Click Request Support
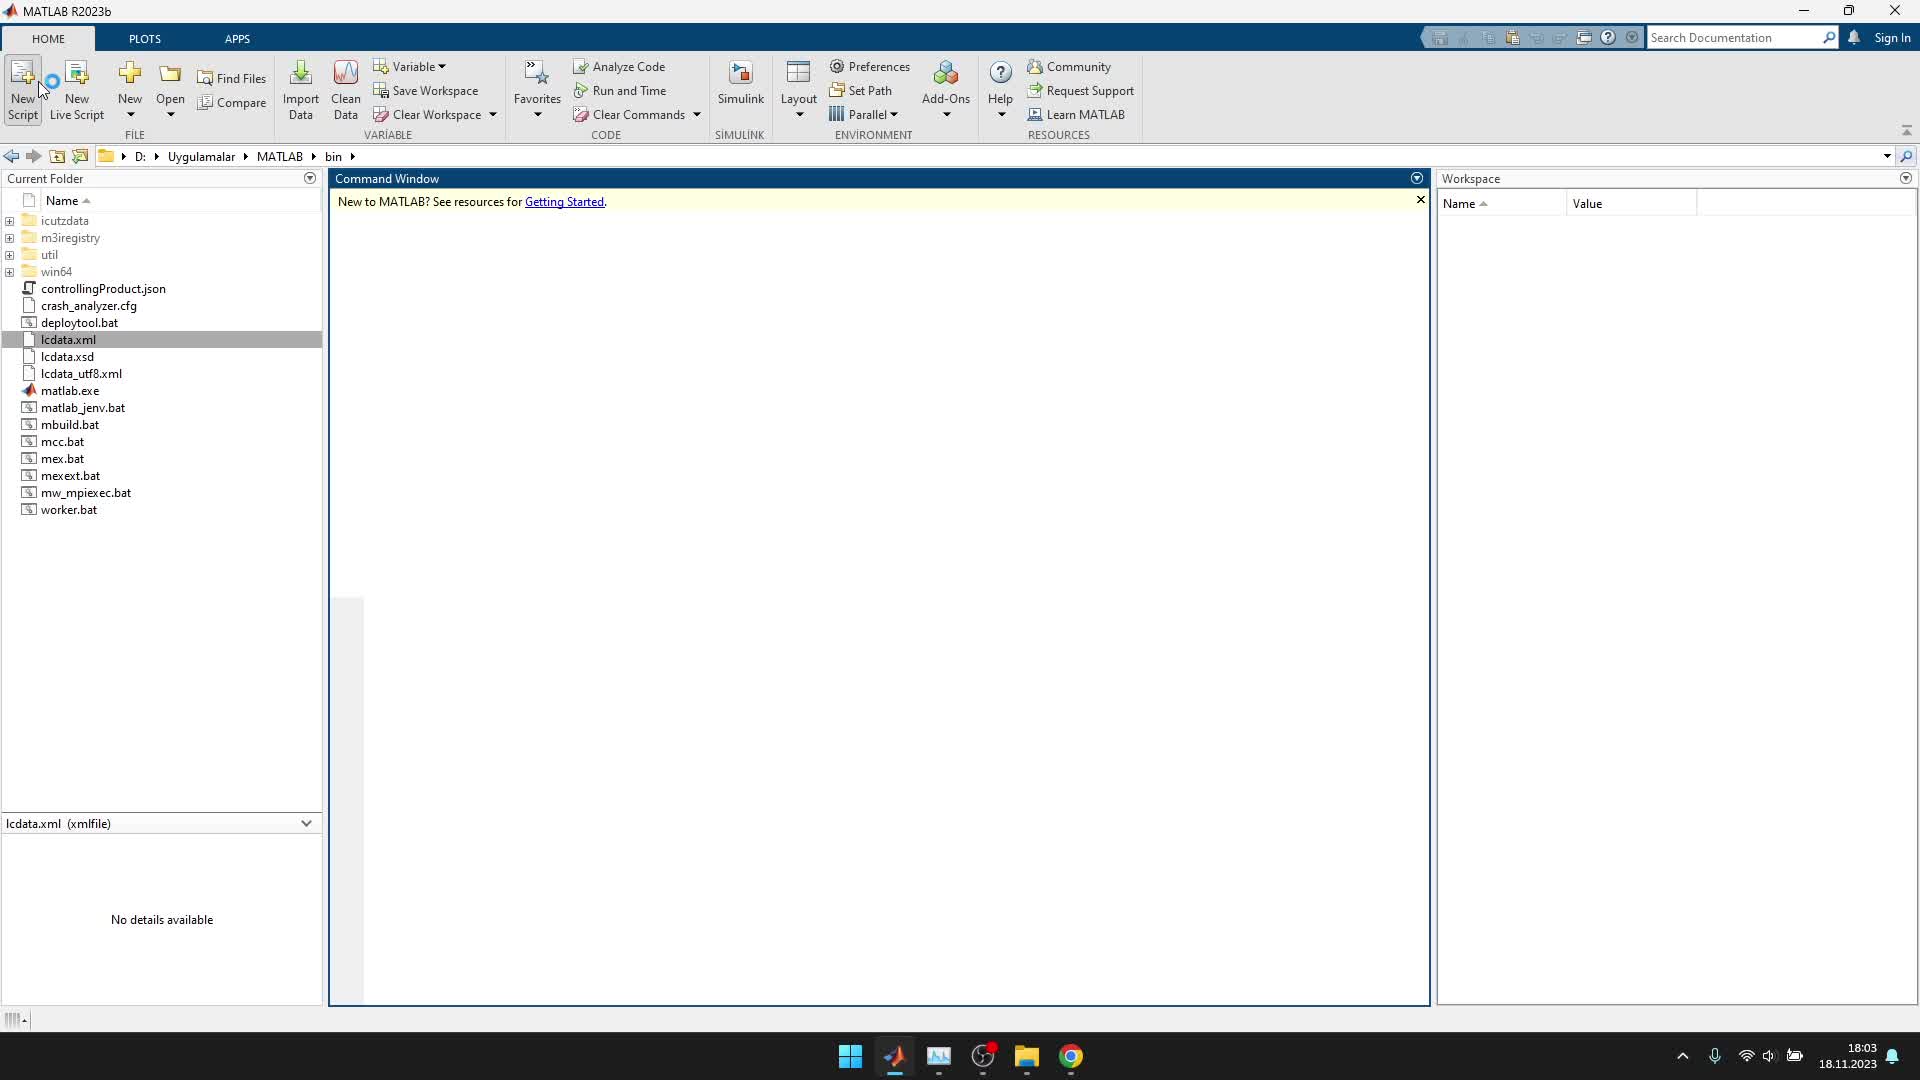Image resolution: width=1920 pixels, height=1080 pixels. (x=1081, y=90)
